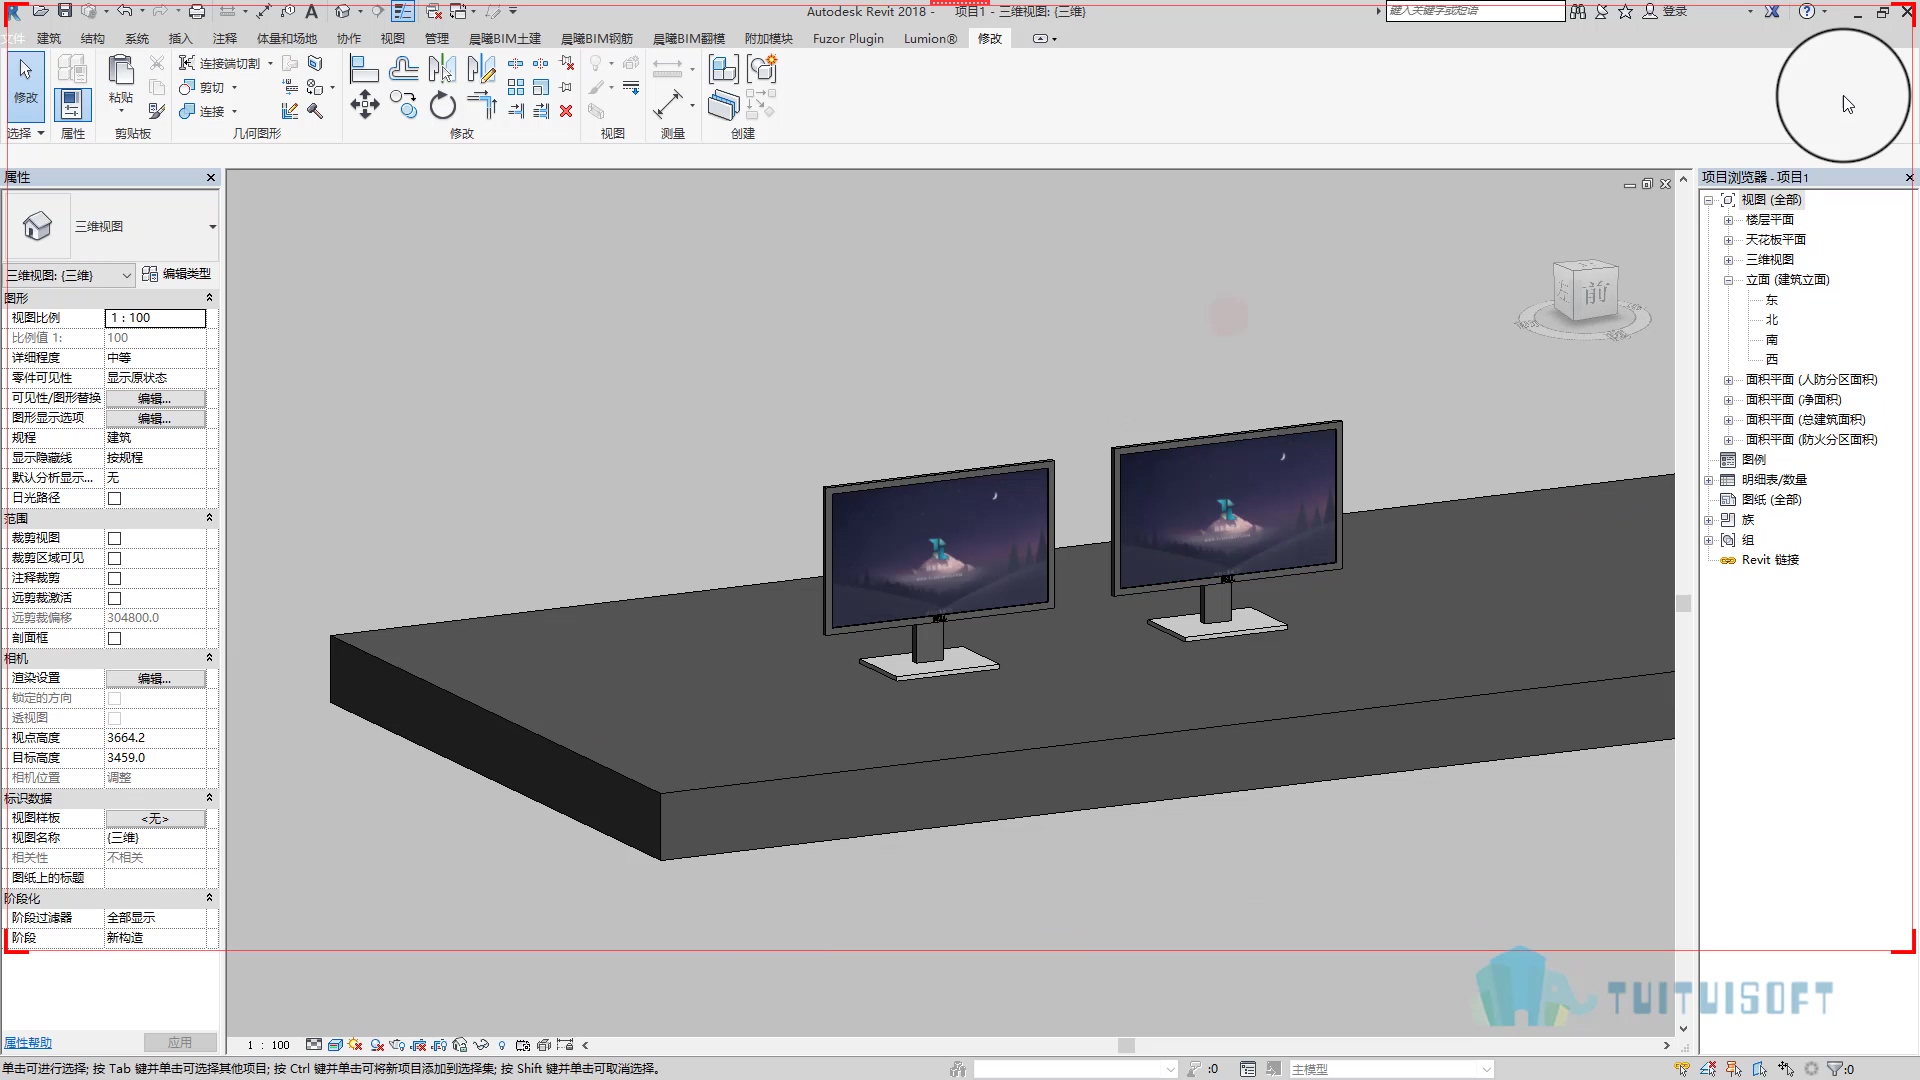Click the Paste clipboard icon
Image resolution: width=1920 pixels, height=1080 pixels.
pos(121,72)
